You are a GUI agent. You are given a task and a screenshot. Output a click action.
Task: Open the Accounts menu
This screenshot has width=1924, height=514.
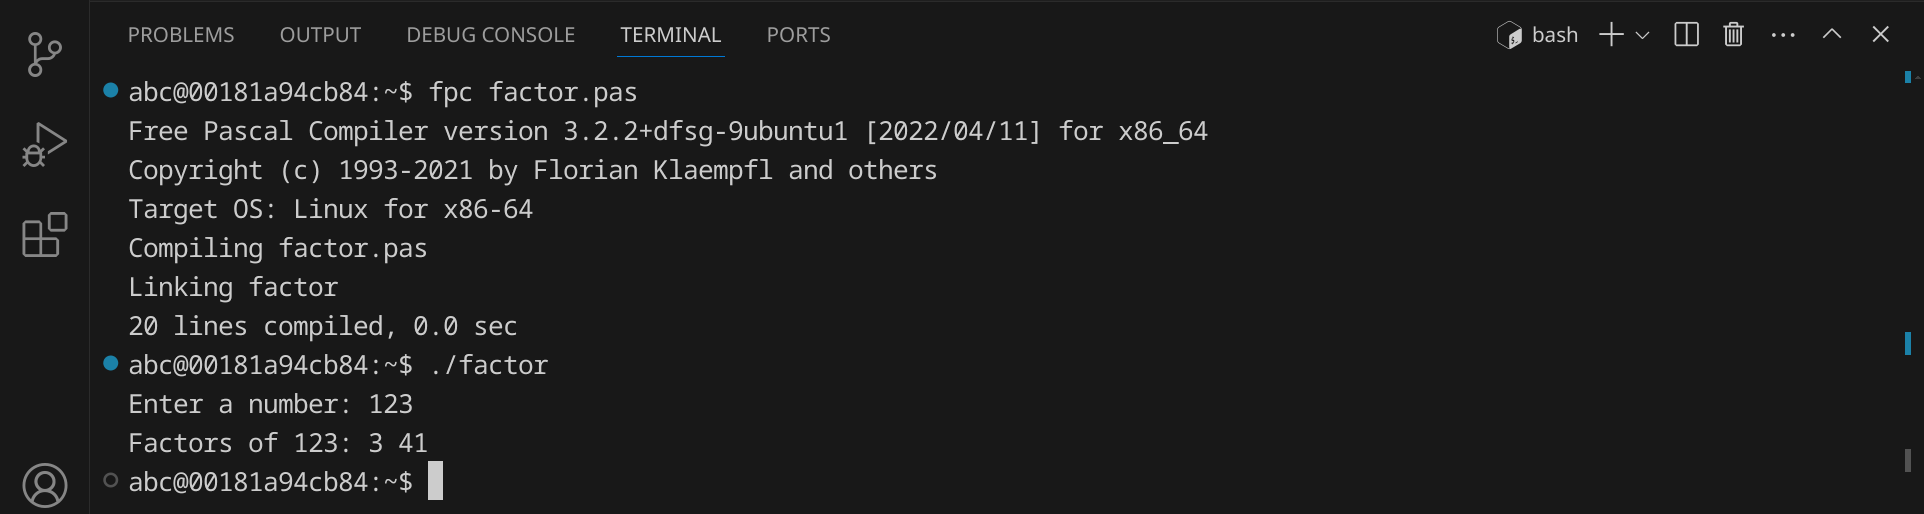(44, 486)
